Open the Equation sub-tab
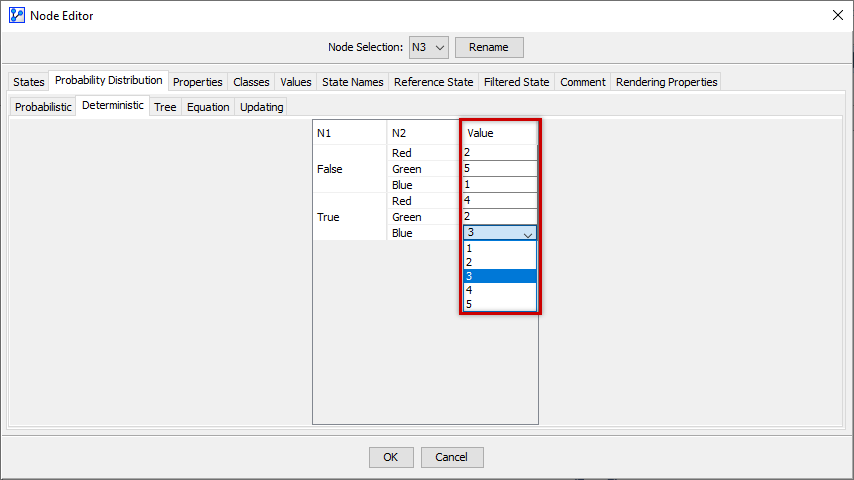Image resolution: width=854 pixels, height=480 pixels. 208,107
